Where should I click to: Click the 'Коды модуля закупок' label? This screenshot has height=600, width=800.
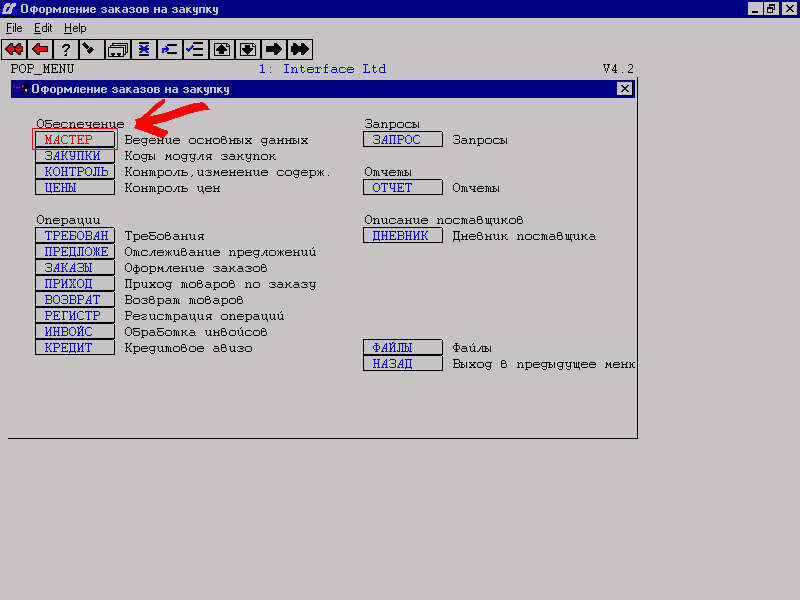[200, 156]
